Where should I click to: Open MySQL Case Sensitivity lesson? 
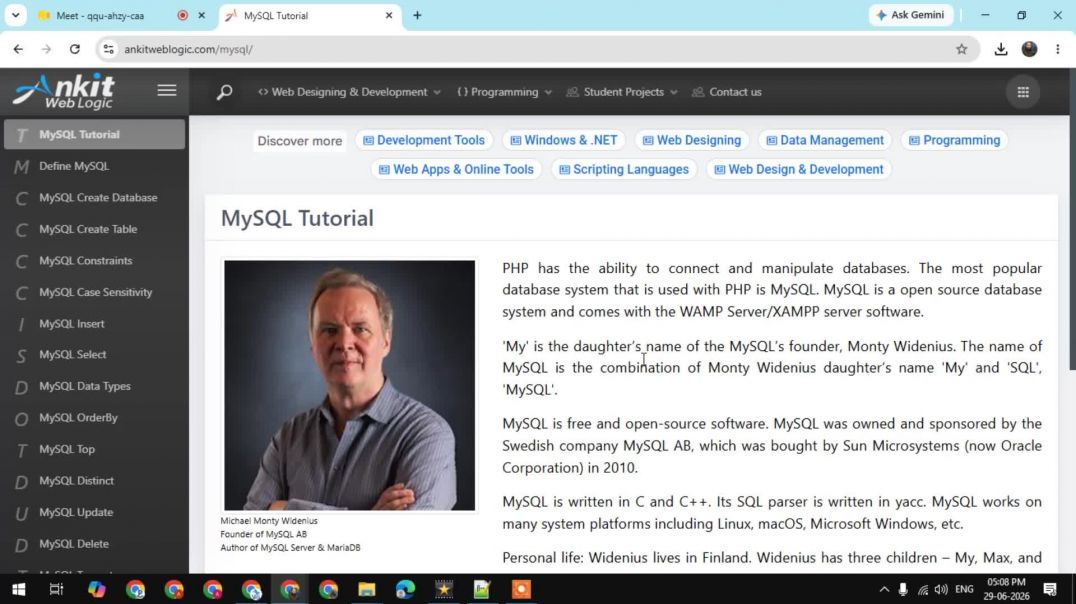tap(95, 292)
